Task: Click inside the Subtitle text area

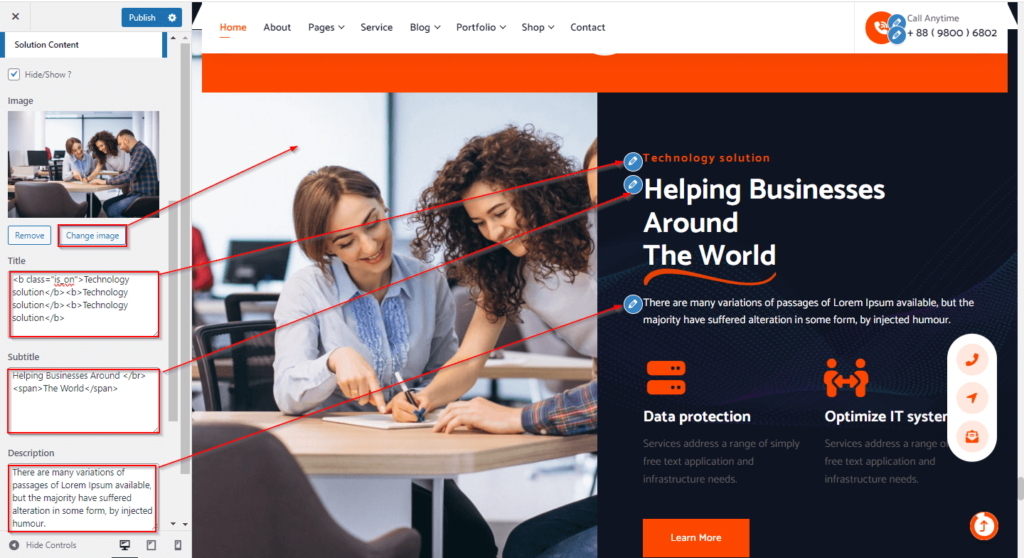Action: click(x=84, y=401)
